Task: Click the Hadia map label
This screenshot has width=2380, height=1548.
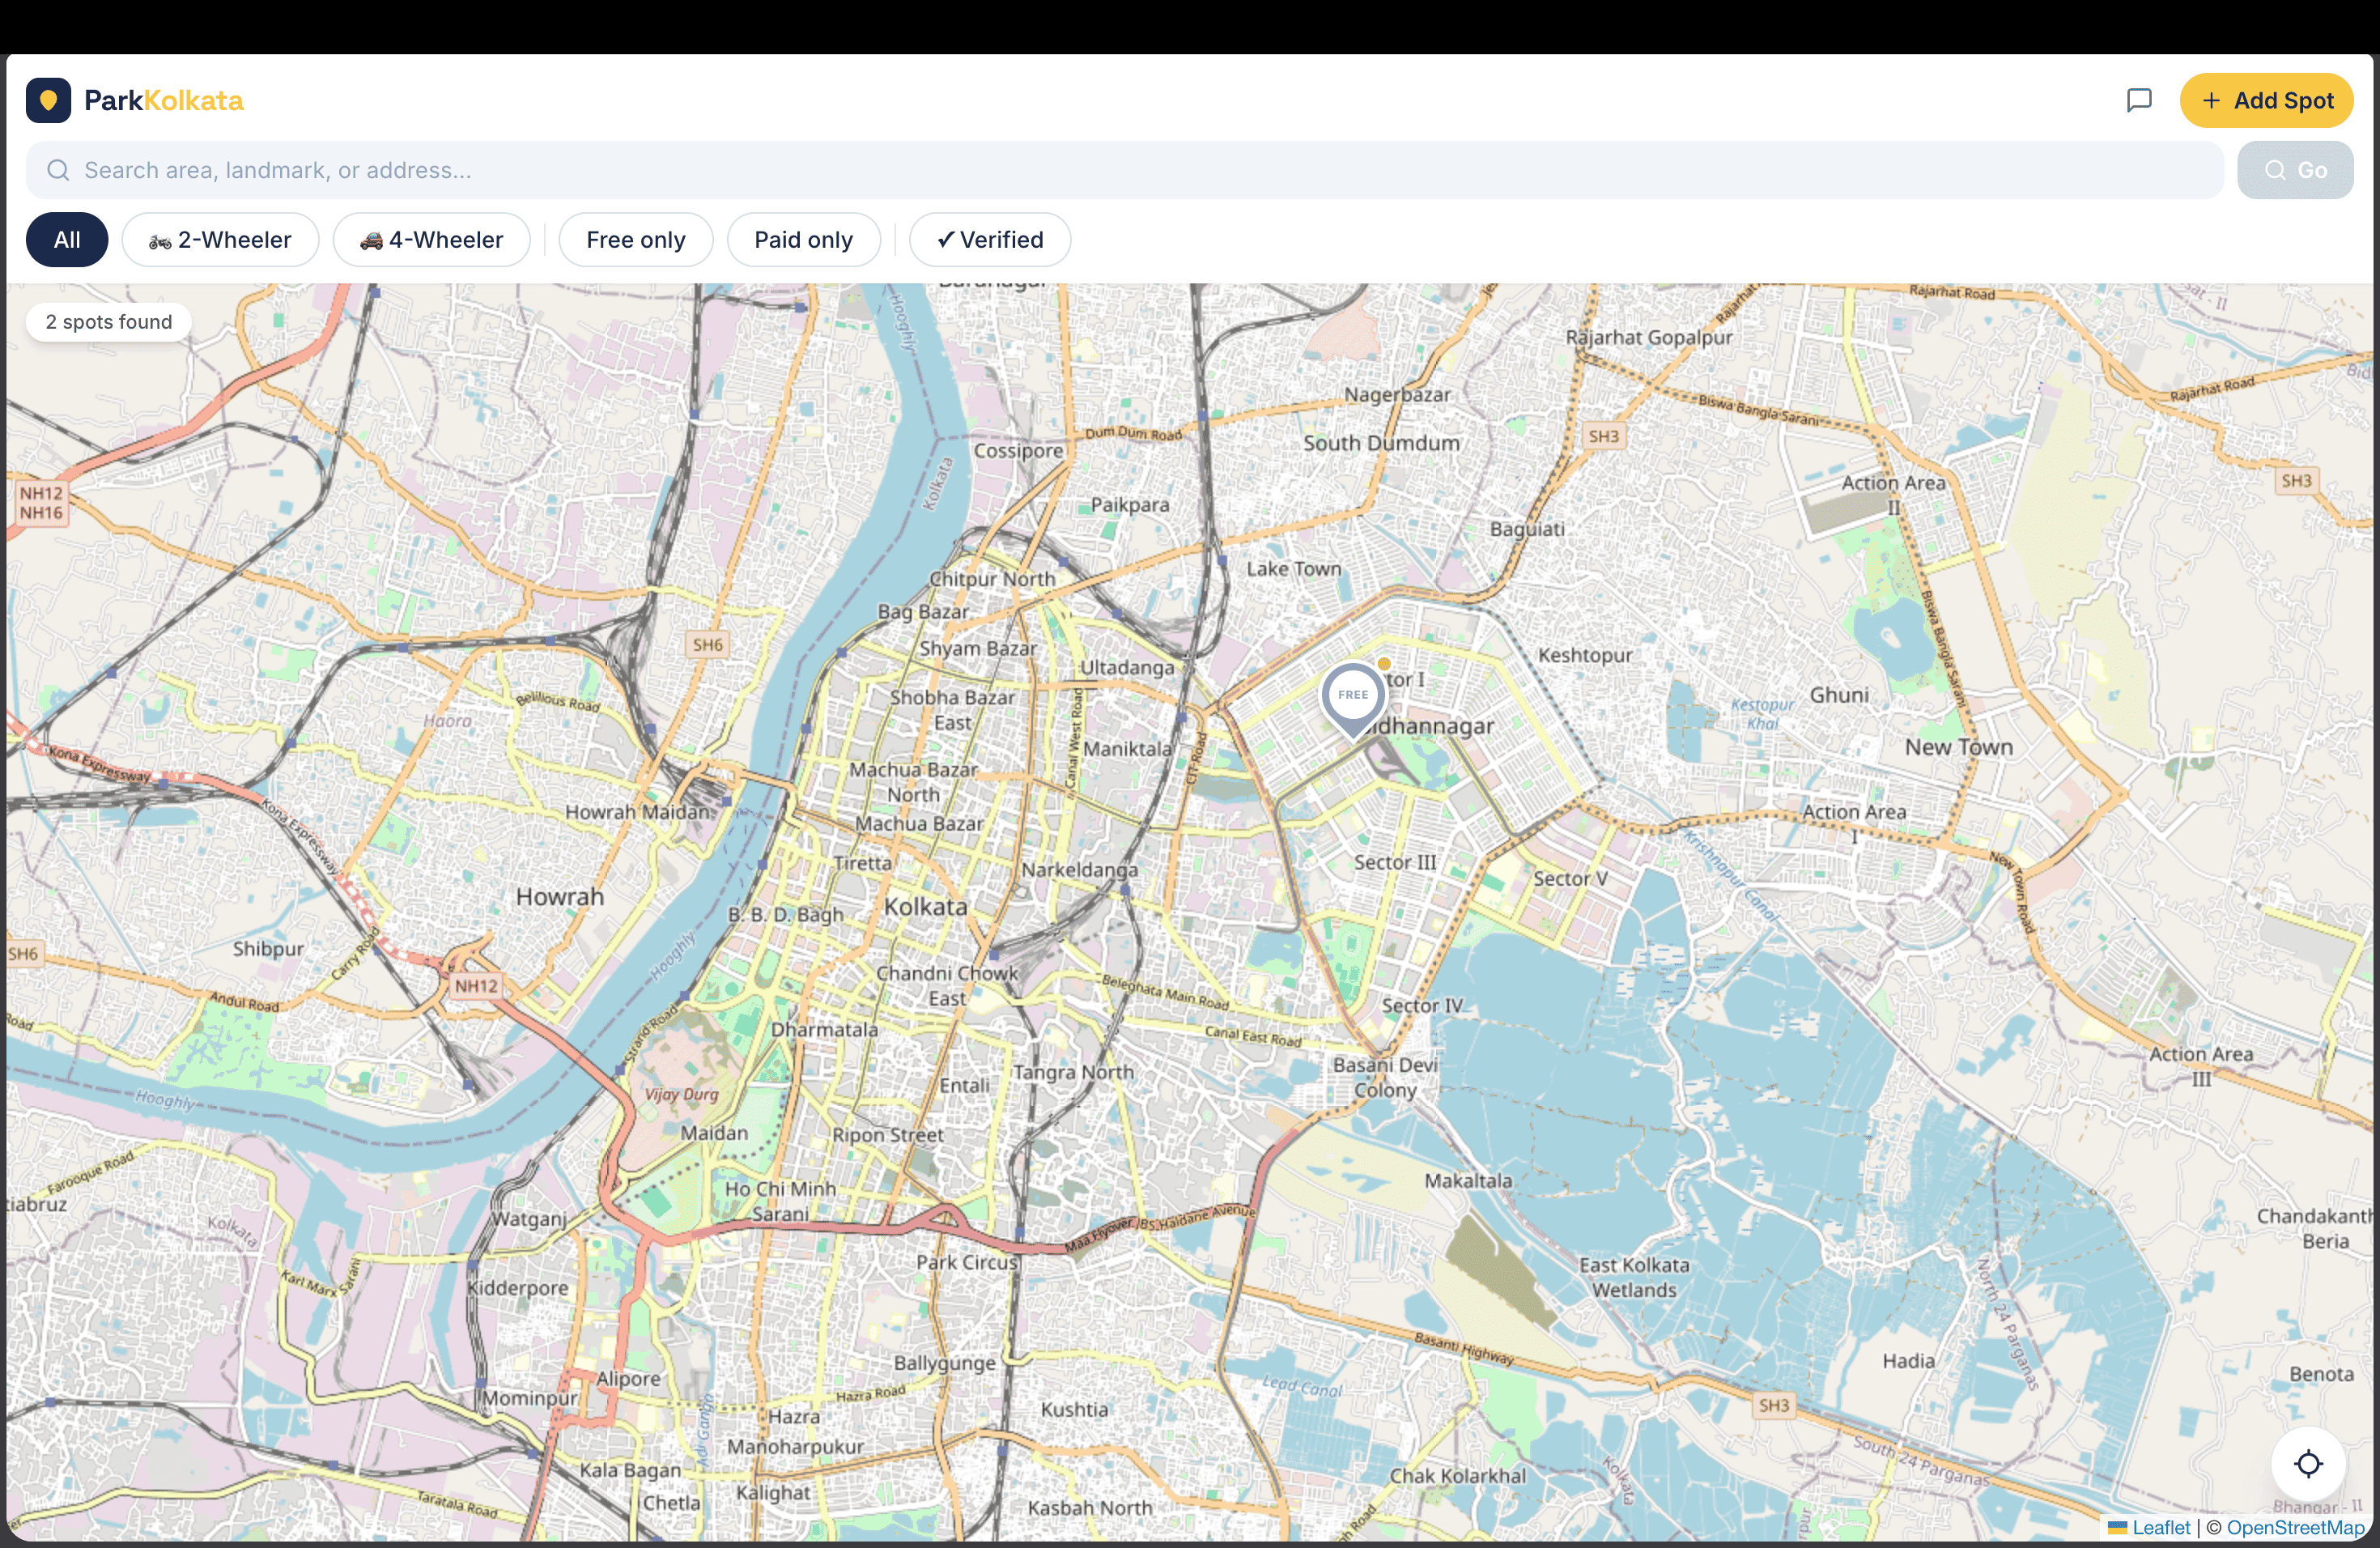Action: [1908, 1361]
